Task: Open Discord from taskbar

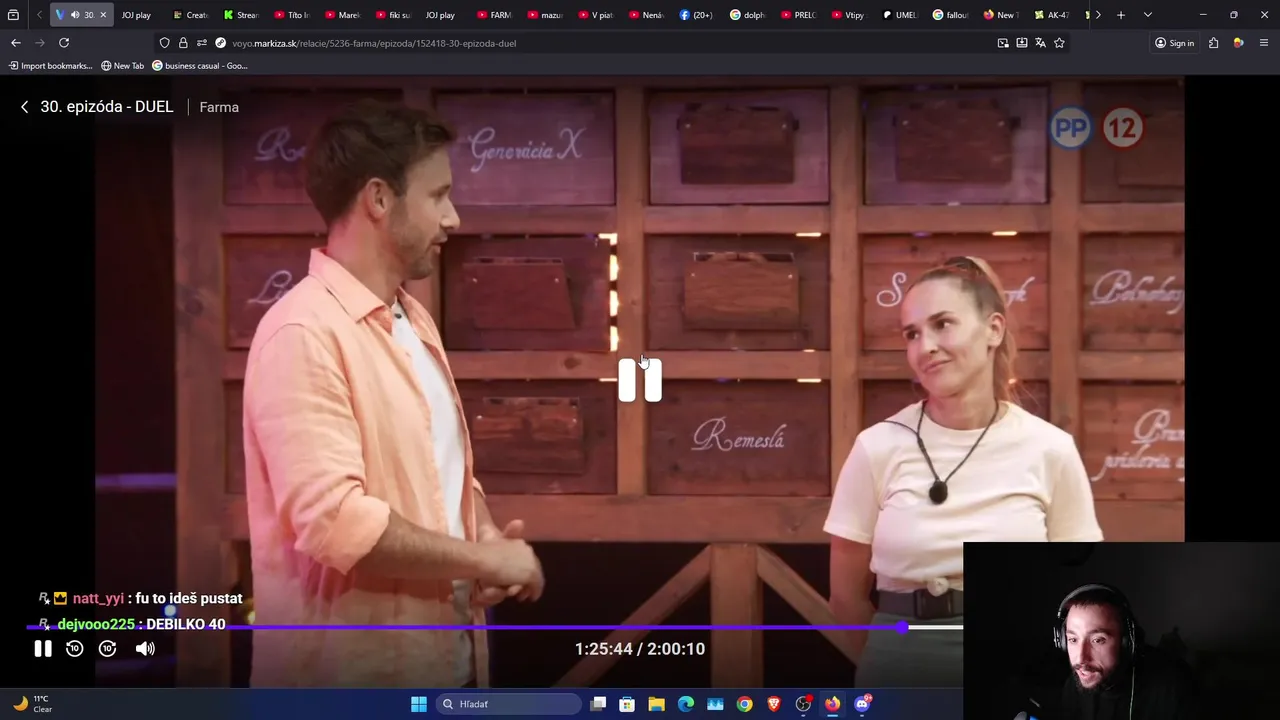Action: pos(862,704)
